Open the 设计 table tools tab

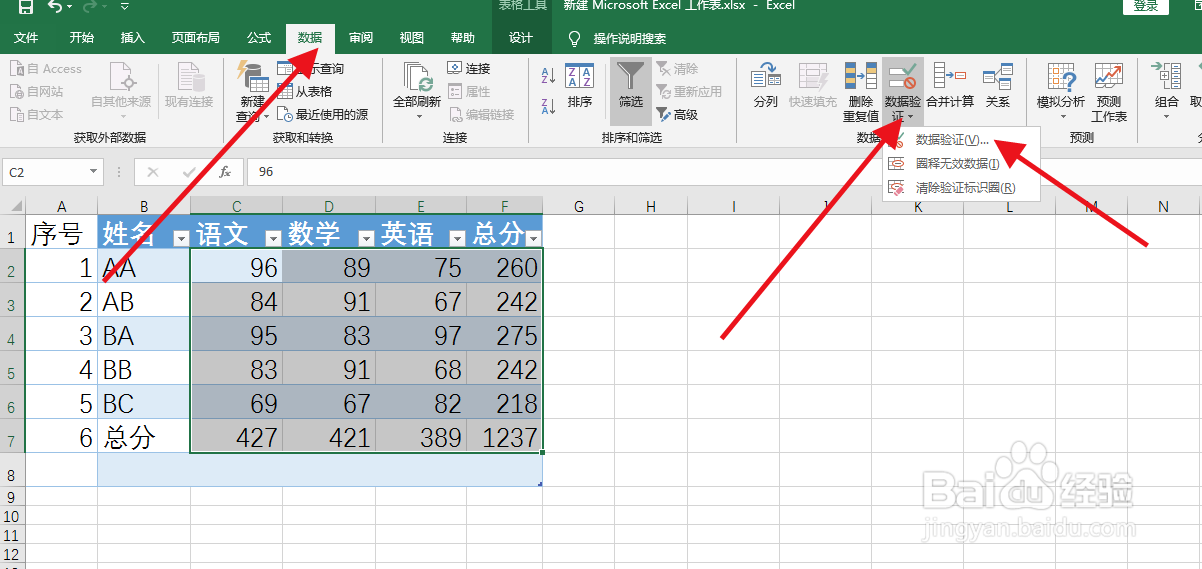click(x=521, y=38)
